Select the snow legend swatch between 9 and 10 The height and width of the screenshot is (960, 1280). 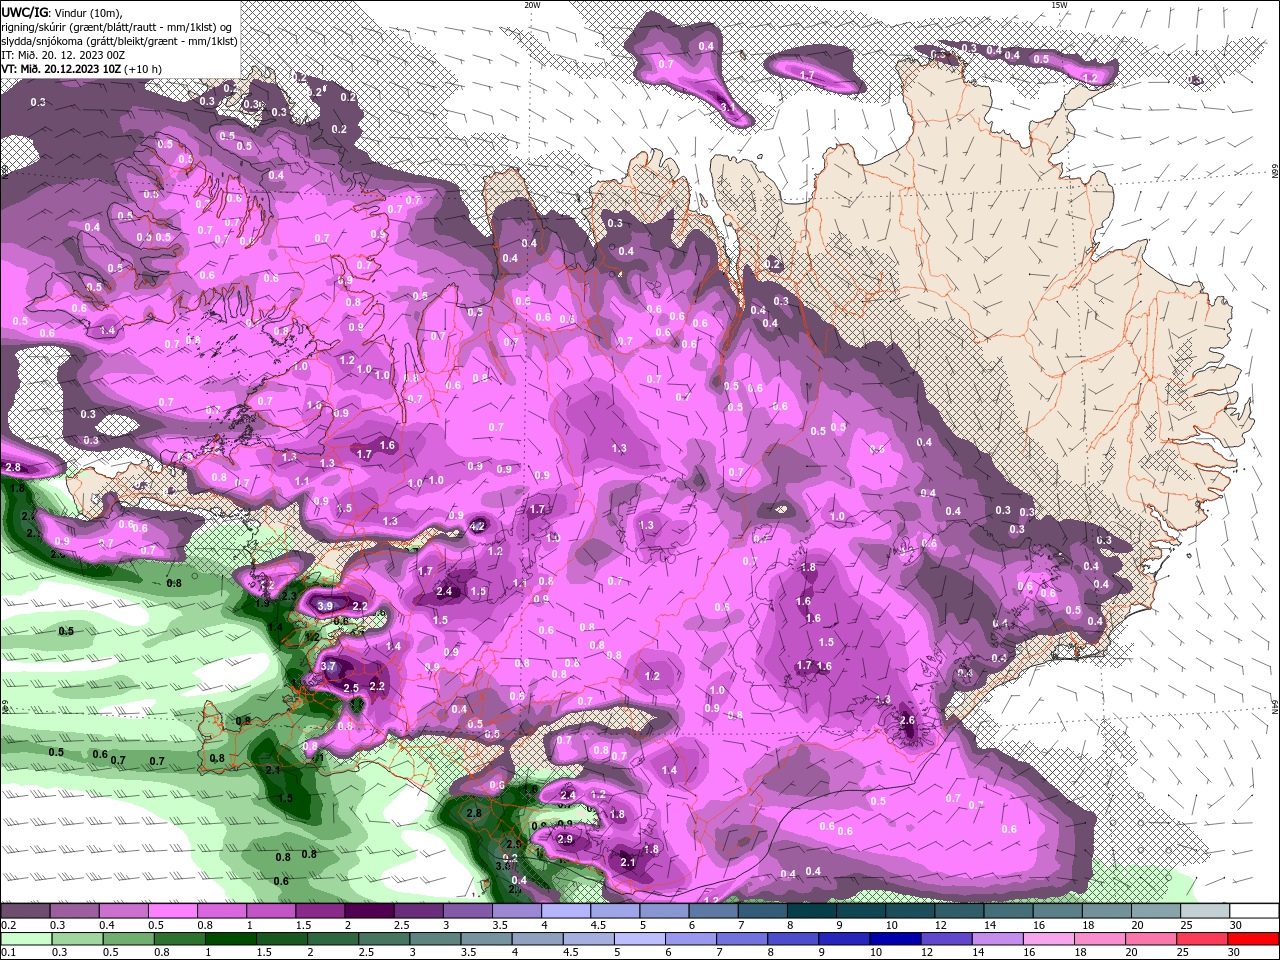pos(861,911)
